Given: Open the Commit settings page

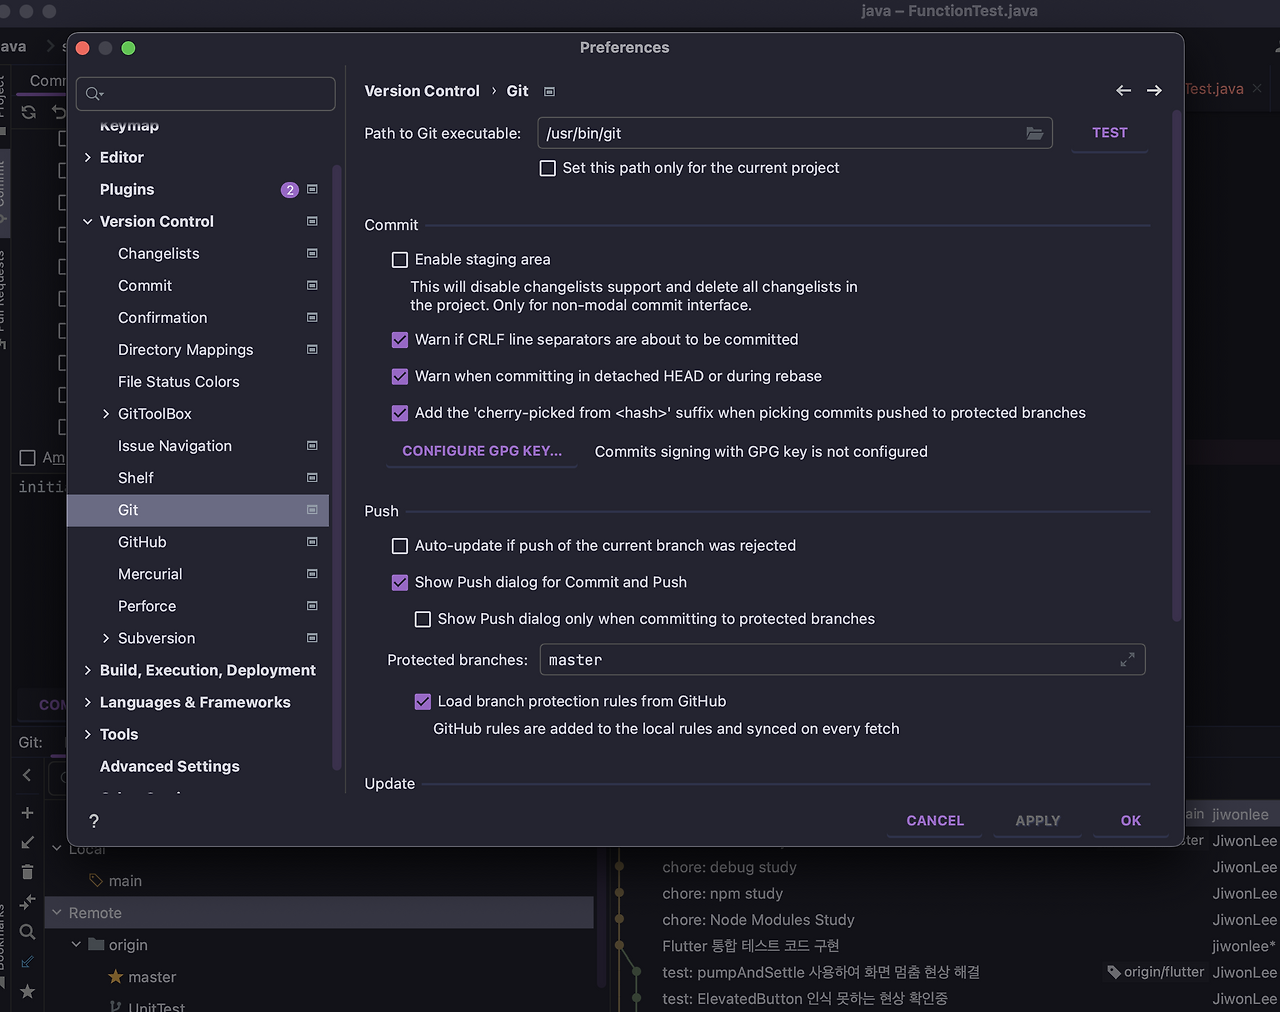Looking at the screenshot, I should click(145, 285).
